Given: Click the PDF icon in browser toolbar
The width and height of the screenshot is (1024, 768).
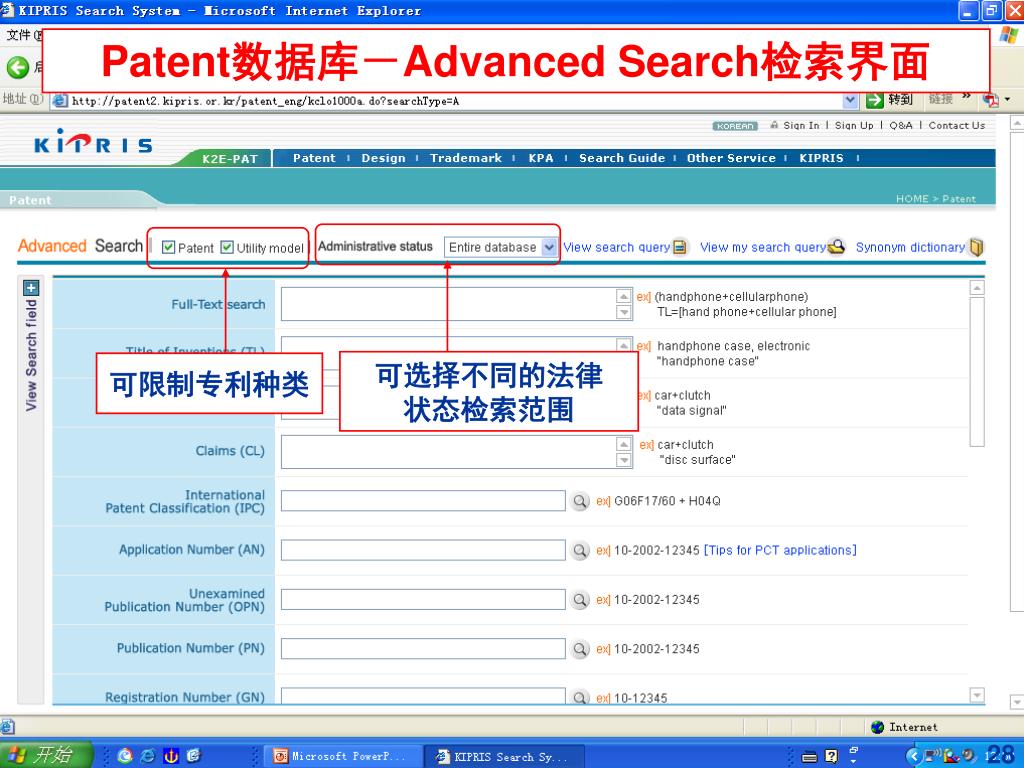Looking at the screenshot, I should (x=991, y=99).
